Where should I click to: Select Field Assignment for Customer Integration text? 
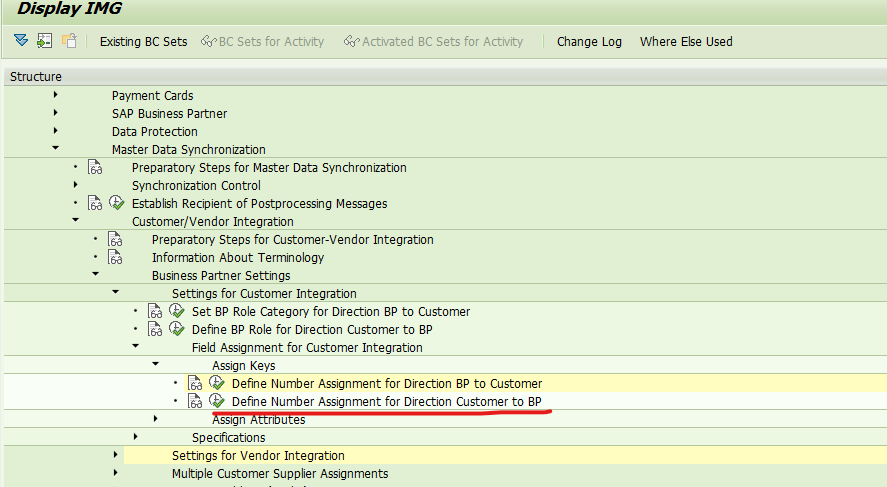point(307,348)
